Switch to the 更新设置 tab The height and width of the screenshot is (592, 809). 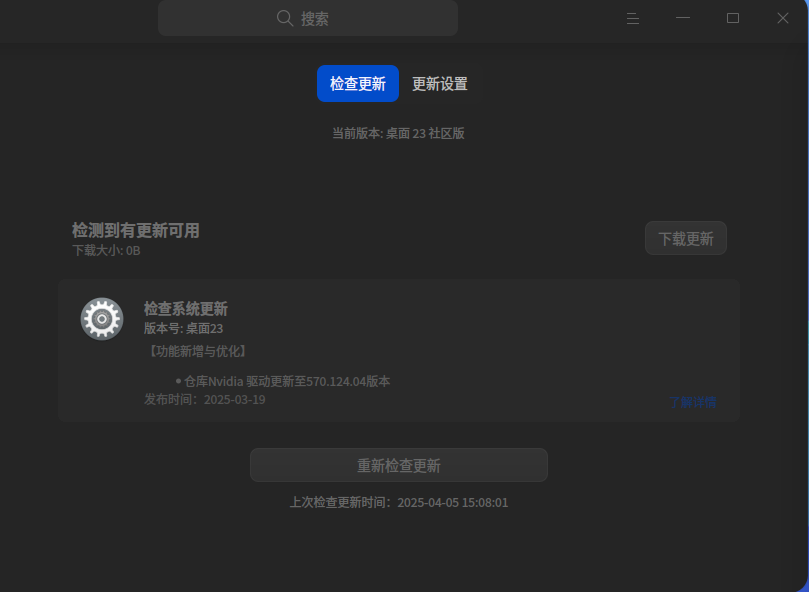[440, 84]
